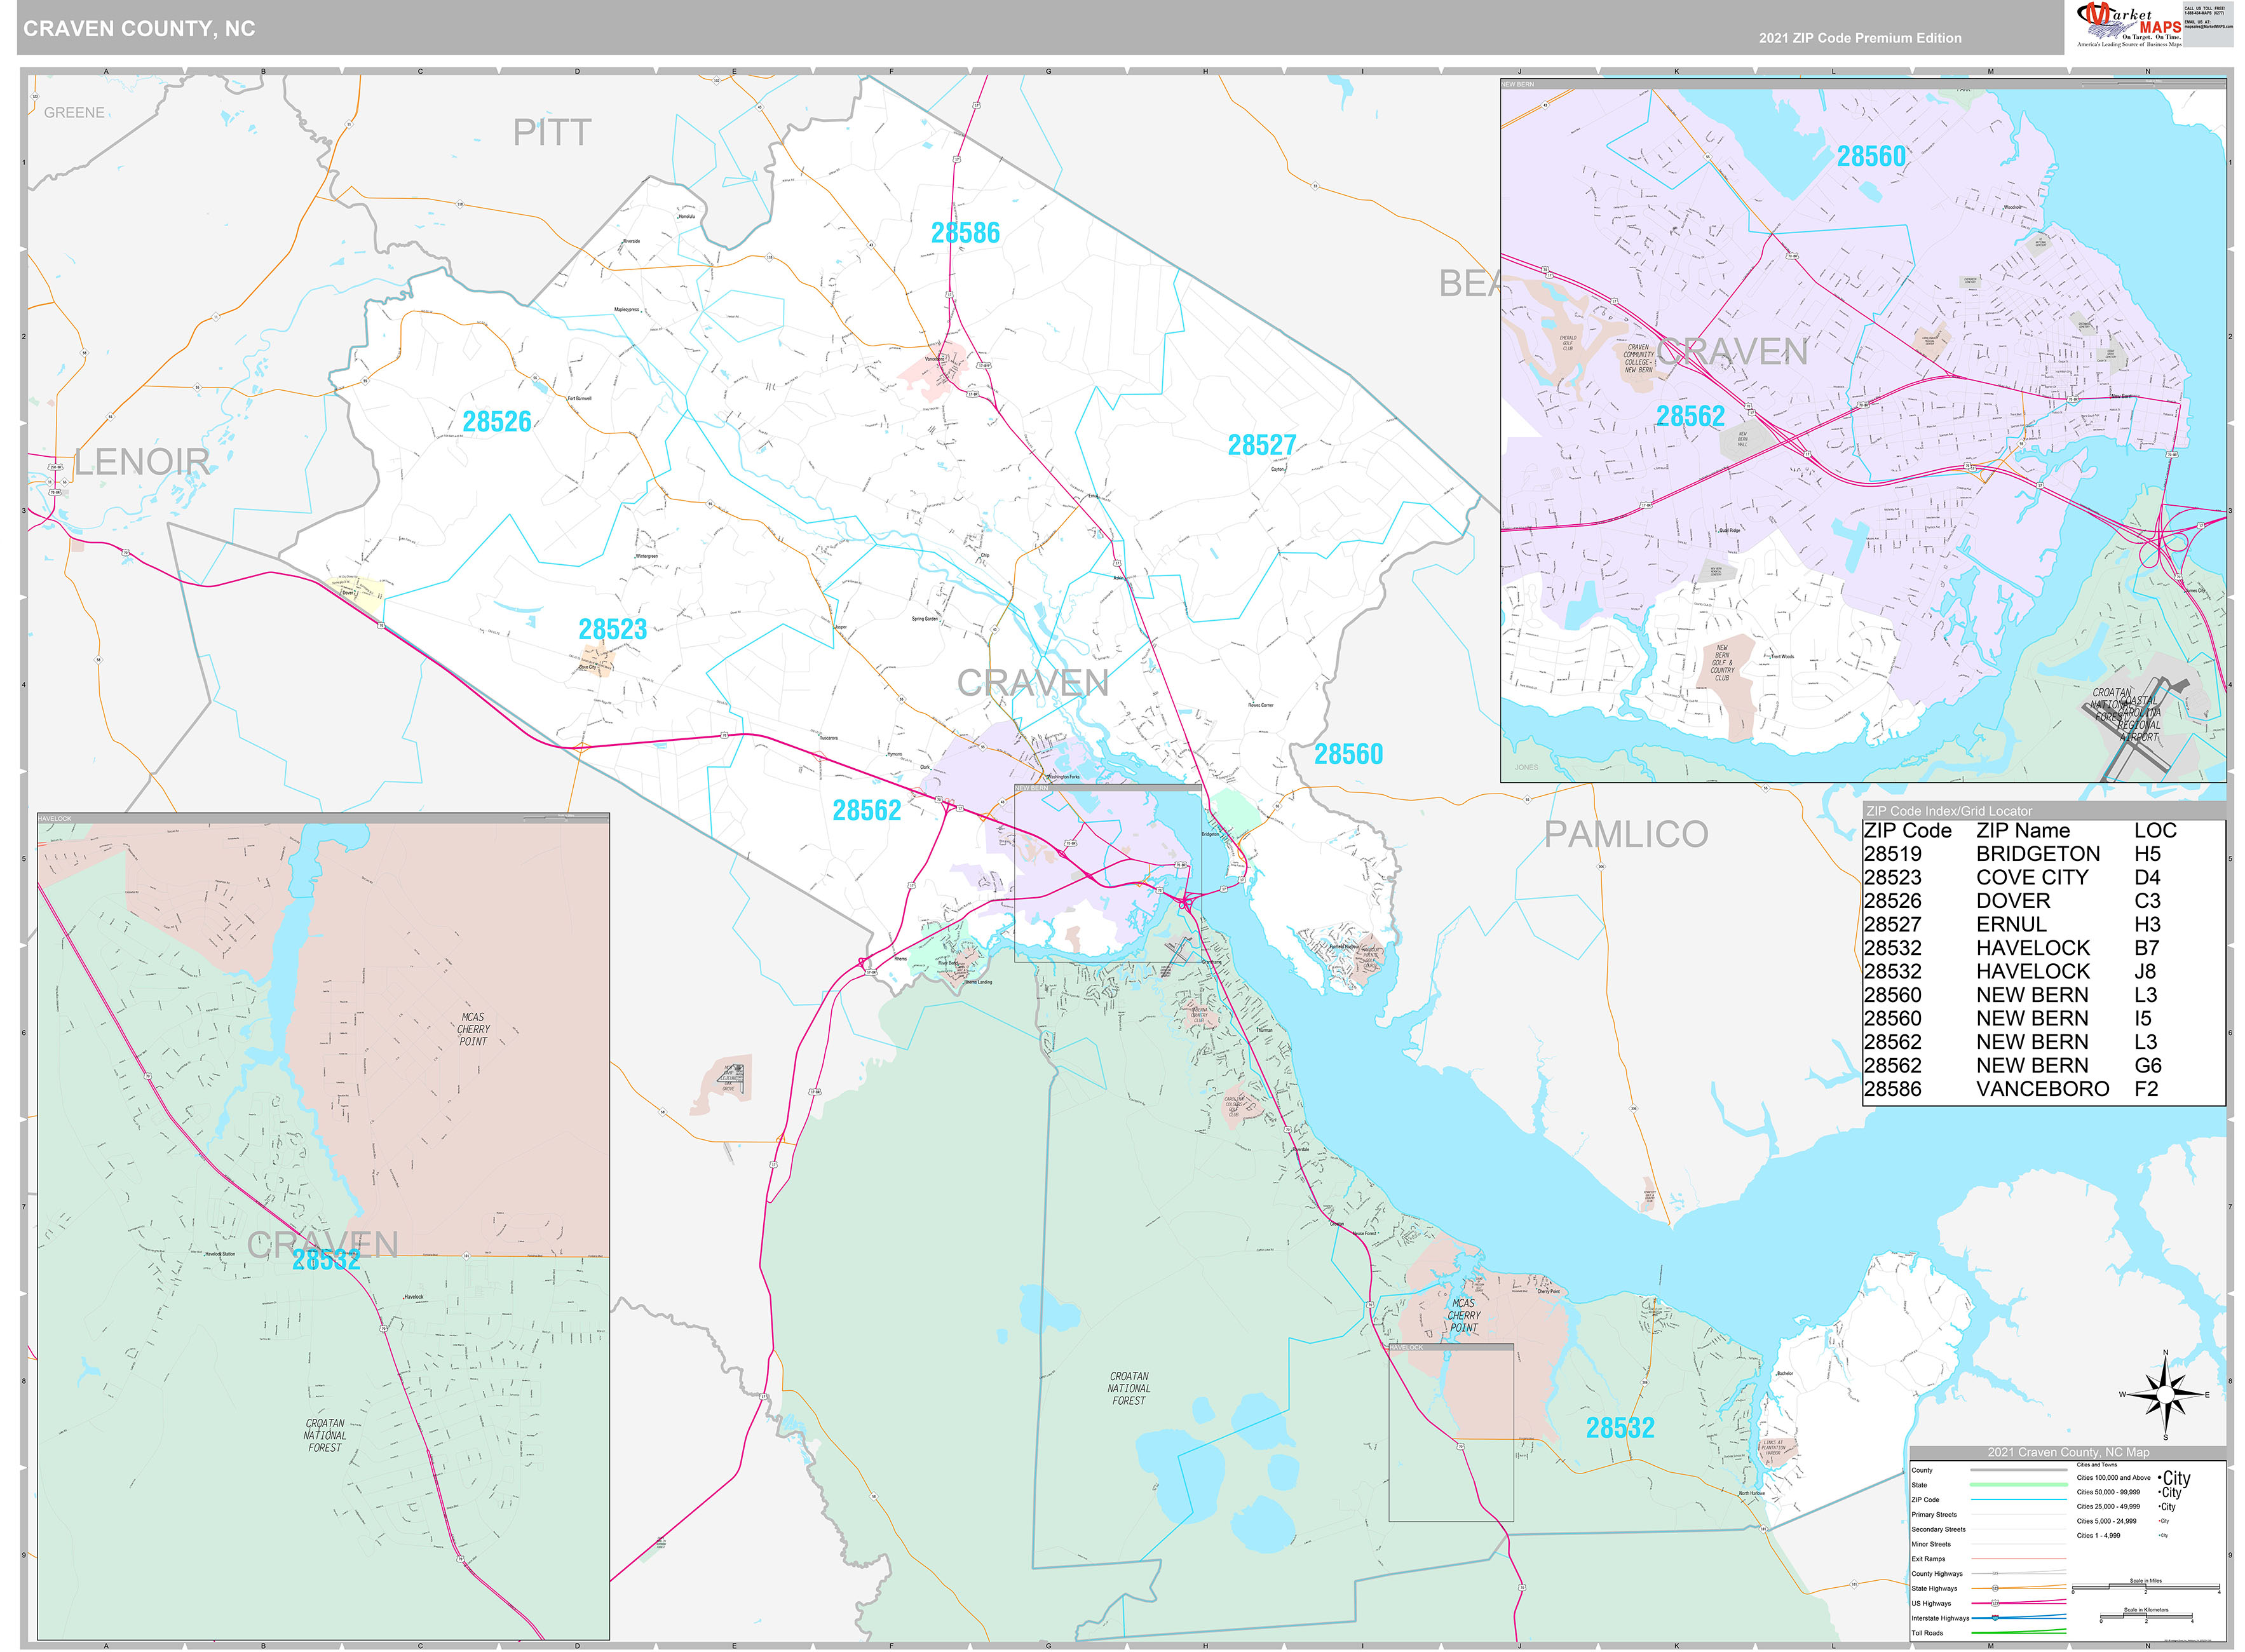Viewport: 2245px width, 1652px height.
Task: Click the "LOC" column header
Action: 2155,831
